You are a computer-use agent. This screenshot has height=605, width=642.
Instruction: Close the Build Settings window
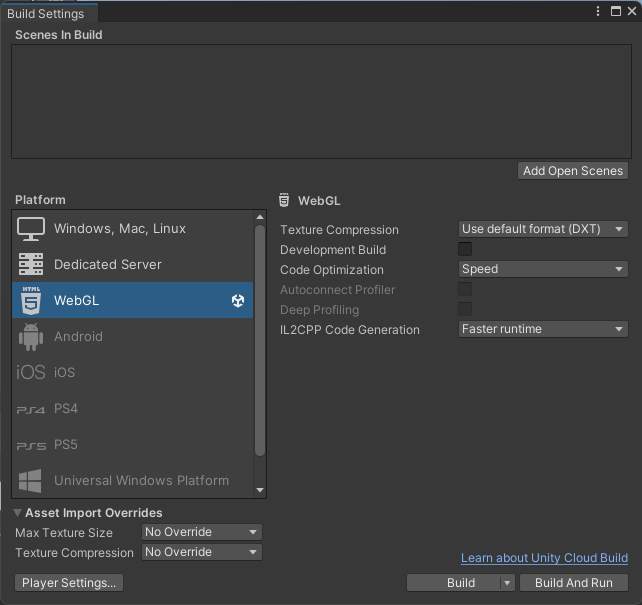pyautogui.click(x=632, y=11)
